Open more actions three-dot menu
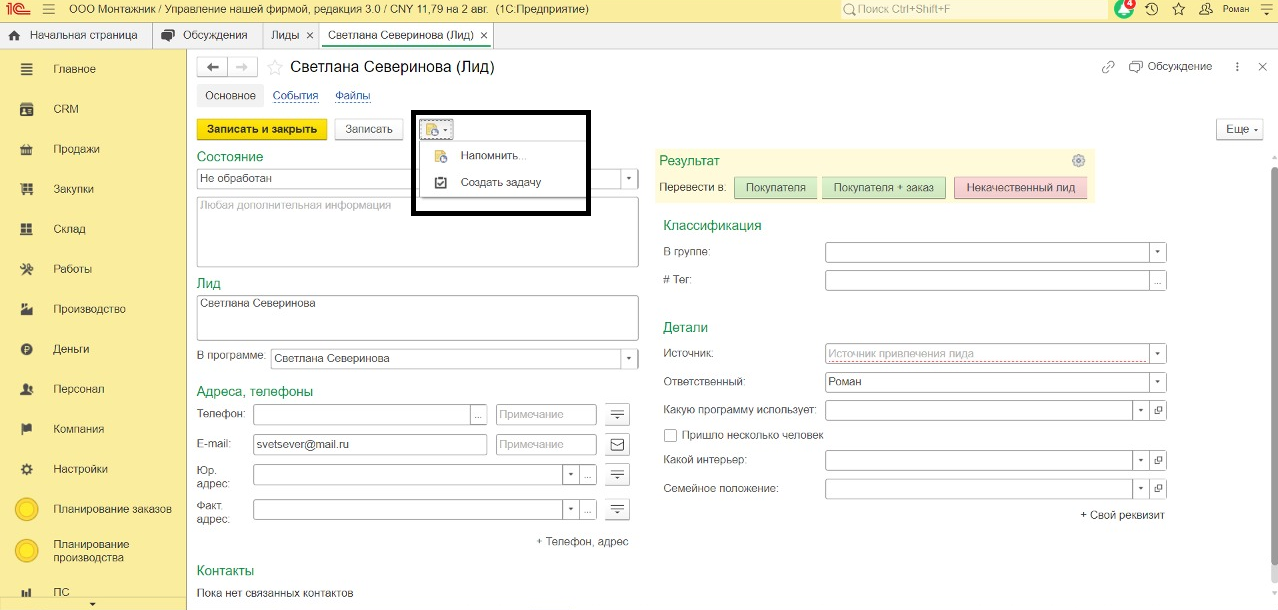 pos(1237,67)
